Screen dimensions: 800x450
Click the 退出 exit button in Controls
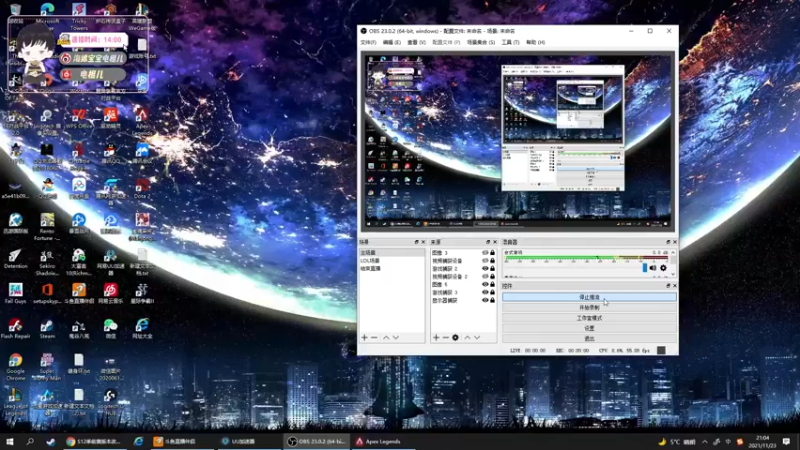589,338
